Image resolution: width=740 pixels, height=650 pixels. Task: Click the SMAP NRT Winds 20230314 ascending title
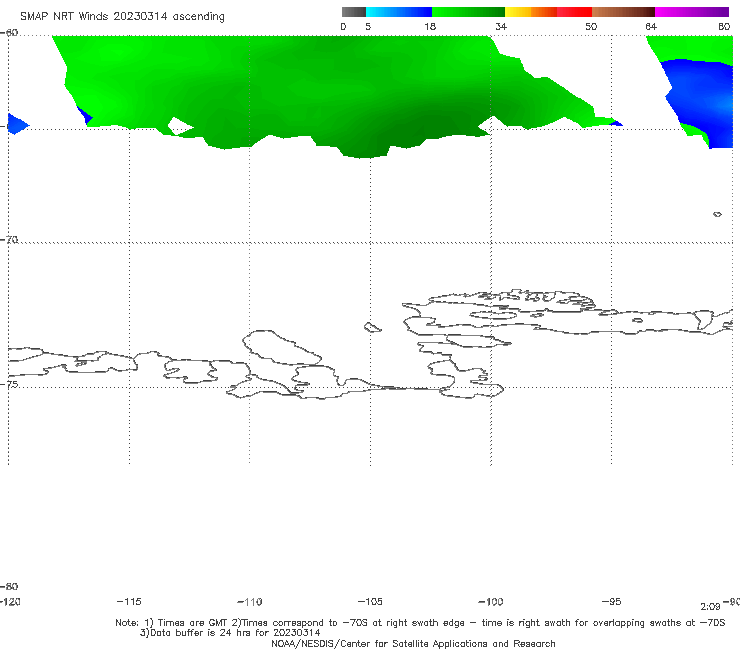point(122,16)
